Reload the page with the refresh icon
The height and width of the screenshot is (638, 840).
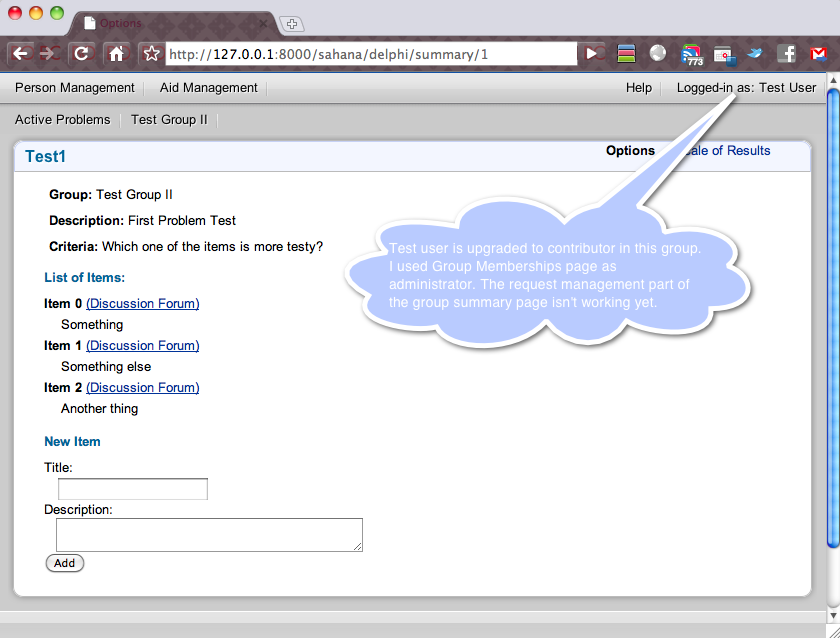click(83, 53)
